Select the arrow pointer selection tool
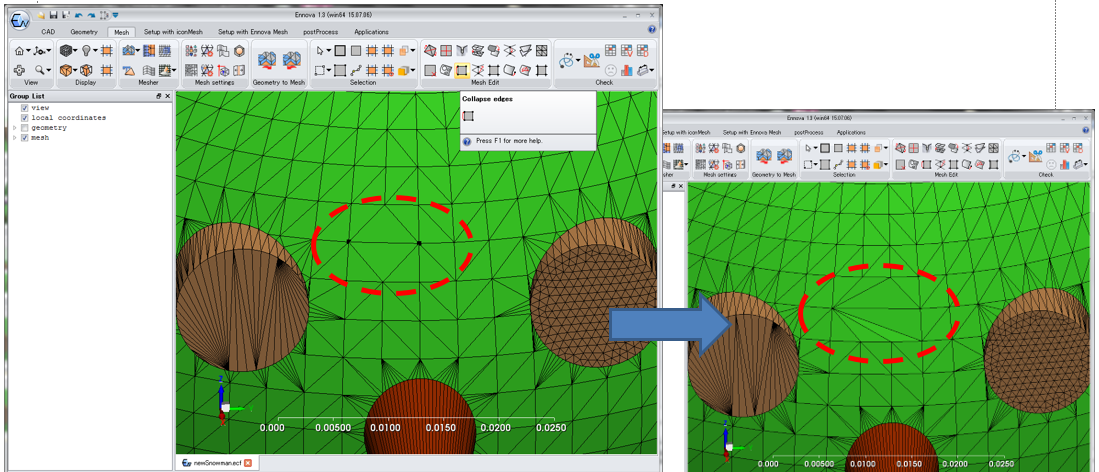The width and height of the screenshot is (1099, 472). 321,50
